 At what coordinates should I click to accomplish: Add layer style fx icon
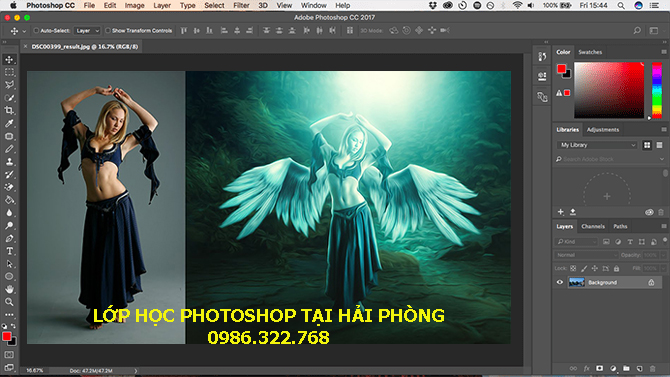[x=587, y=368]
